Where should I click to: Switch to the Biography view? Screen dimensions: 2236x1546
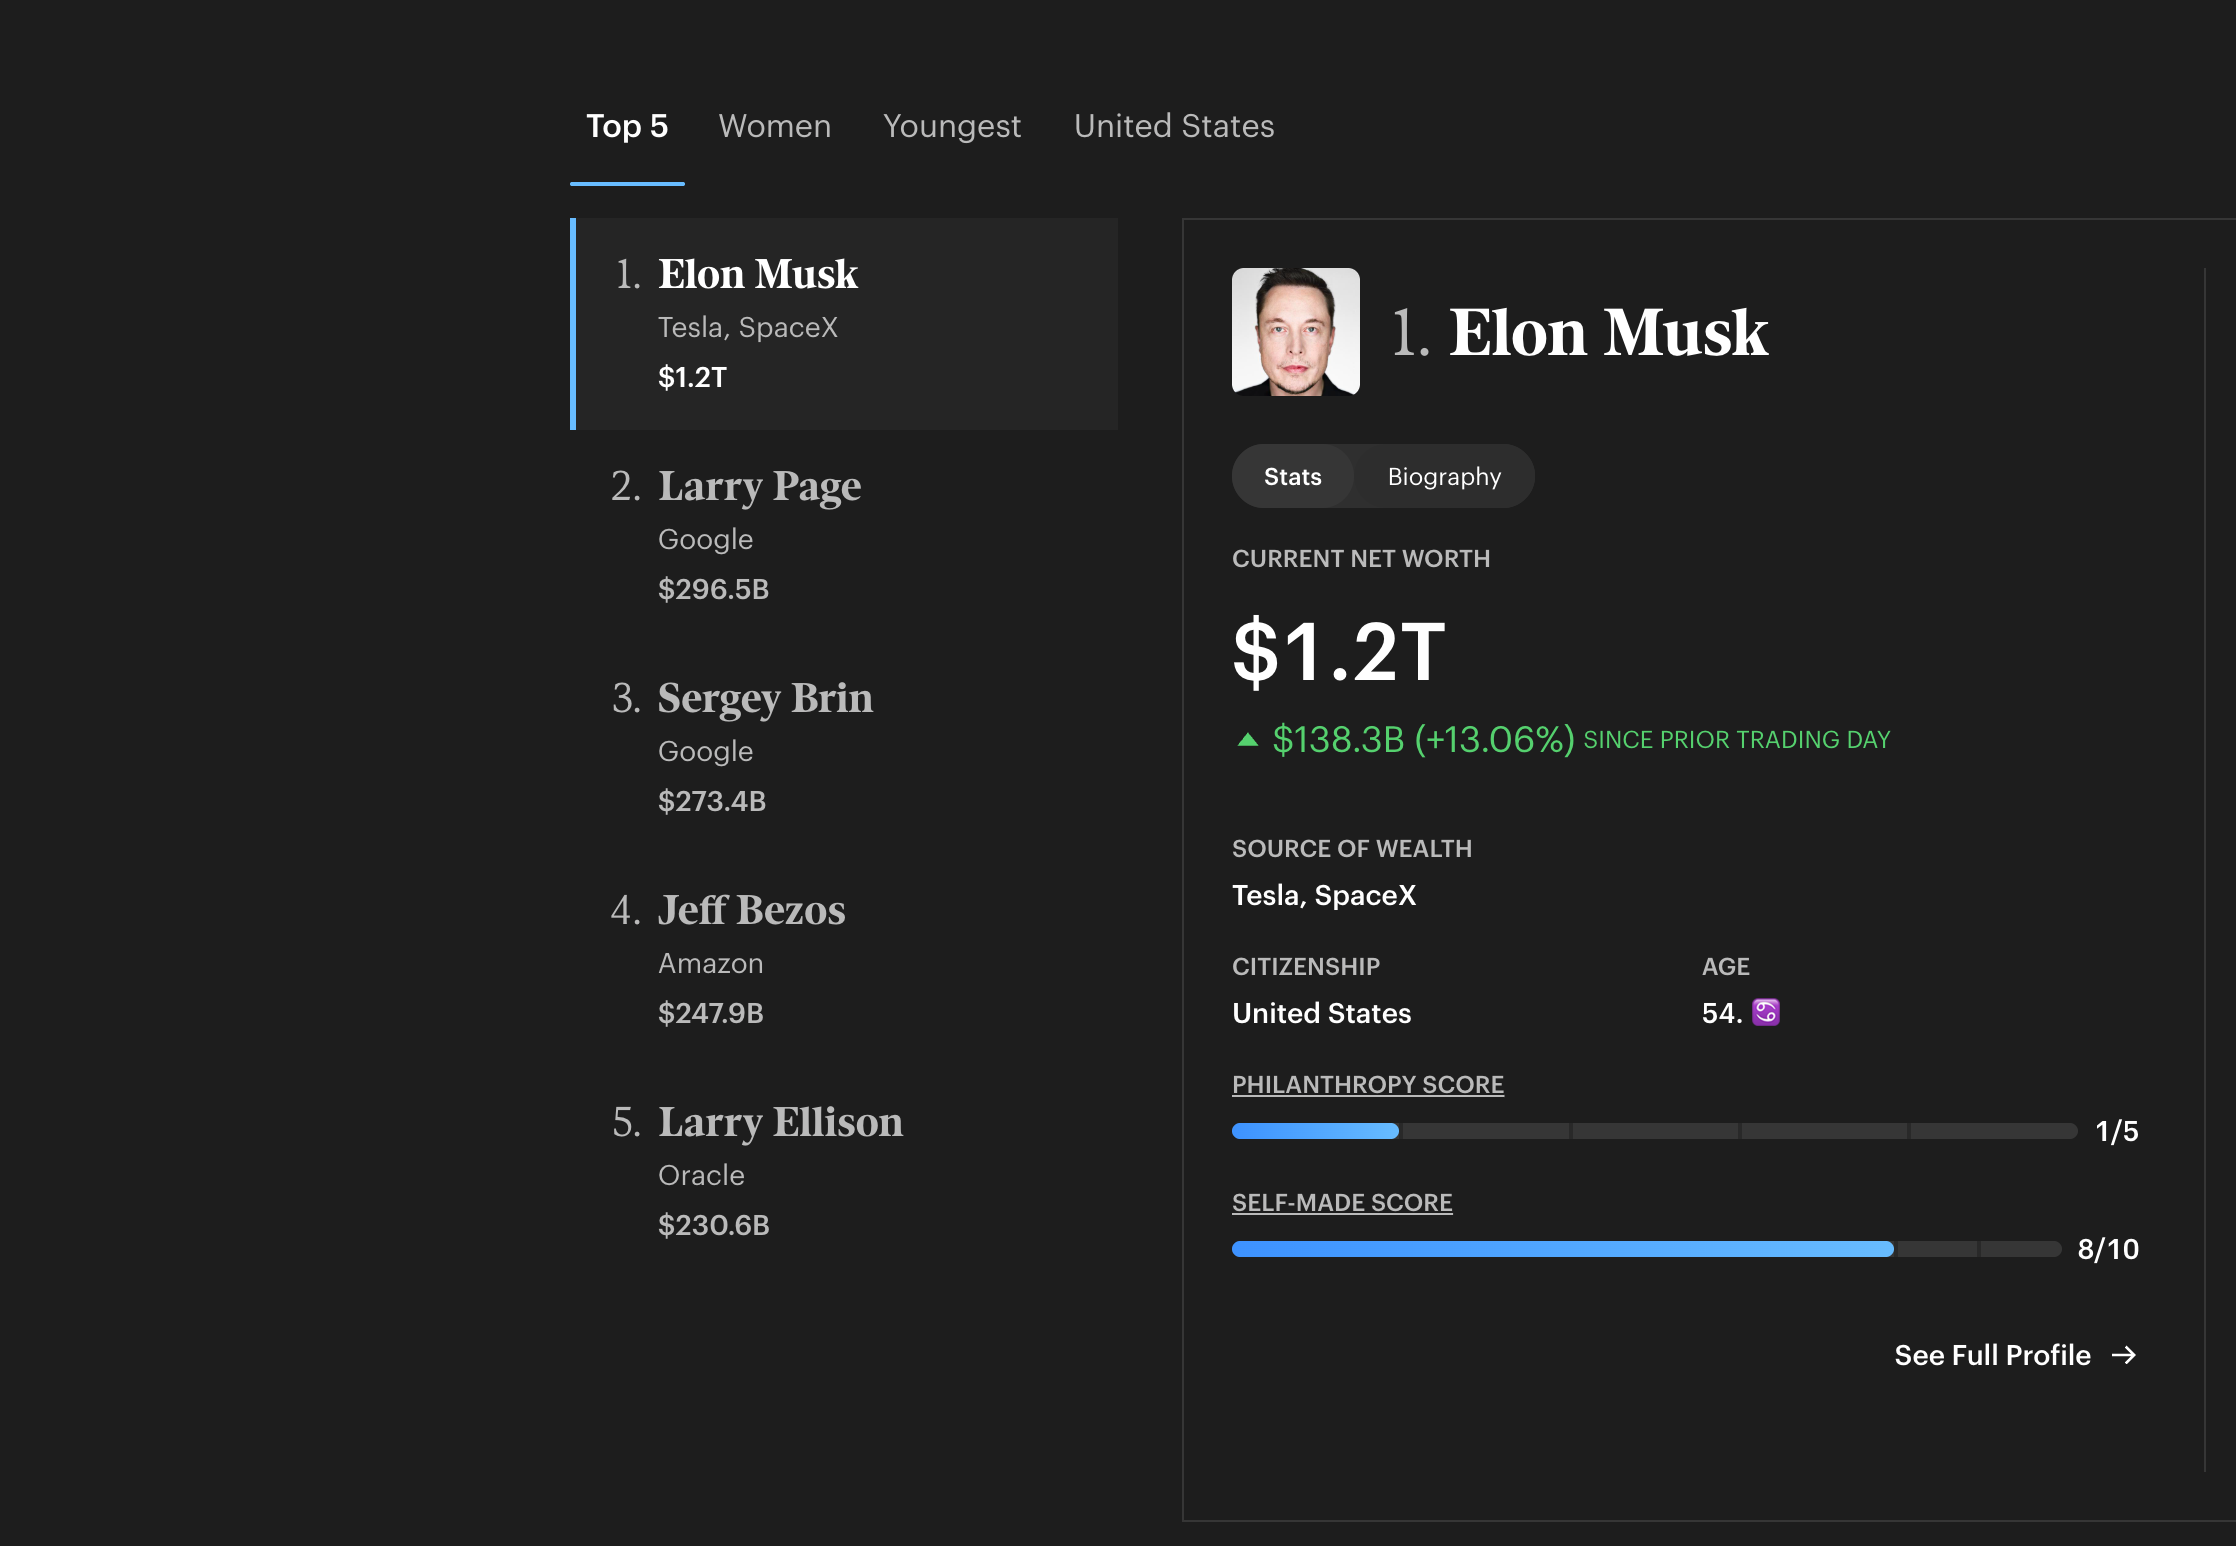click(1444, 476)
